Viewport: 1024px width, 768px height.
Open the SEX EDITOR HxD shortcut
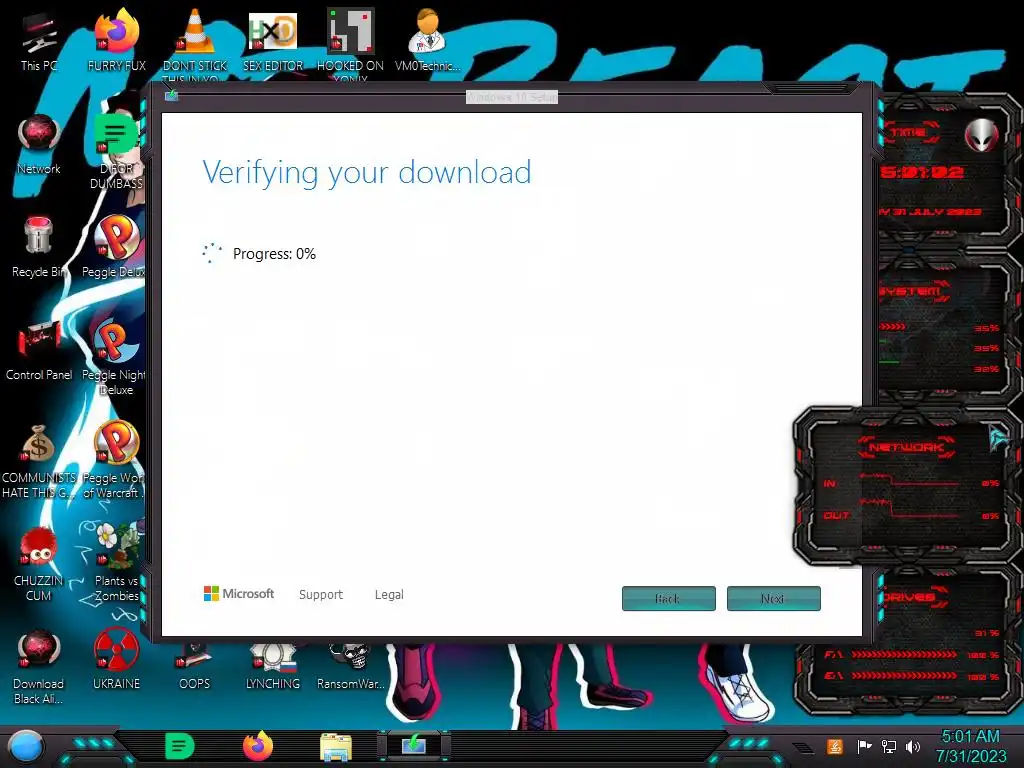pos(273,41)
